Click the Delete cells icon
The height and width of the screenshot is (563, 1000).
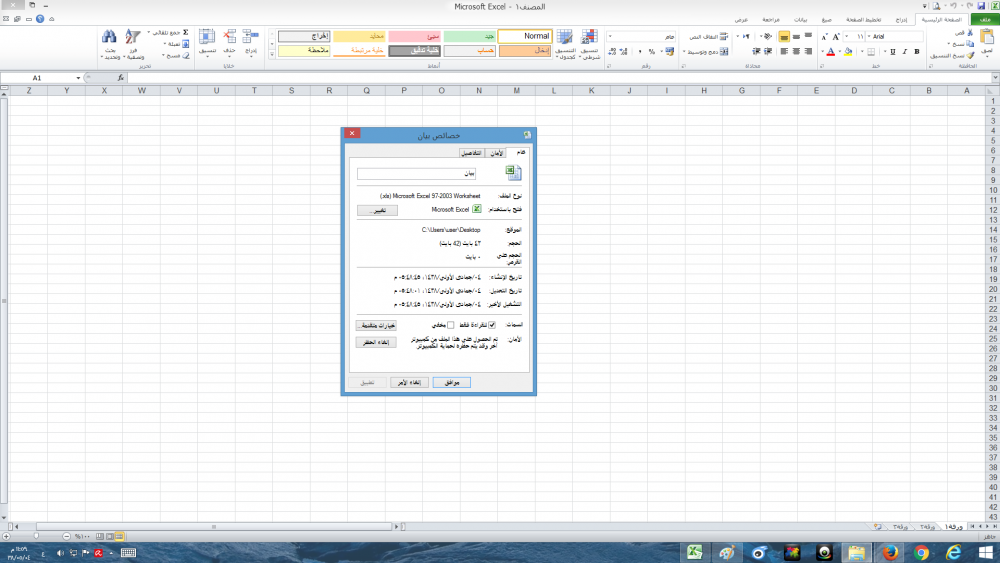[229, 36]
